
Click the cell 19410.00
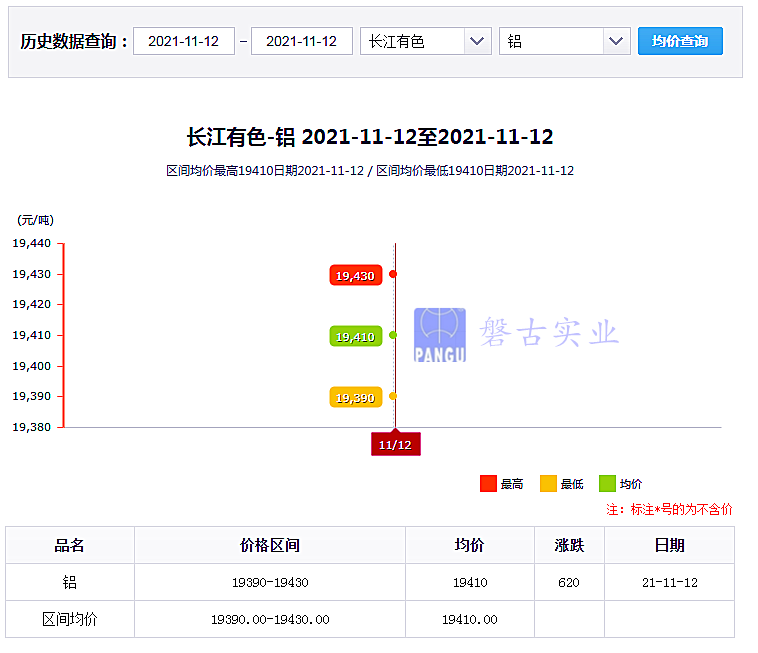click(x=469, y=619)
